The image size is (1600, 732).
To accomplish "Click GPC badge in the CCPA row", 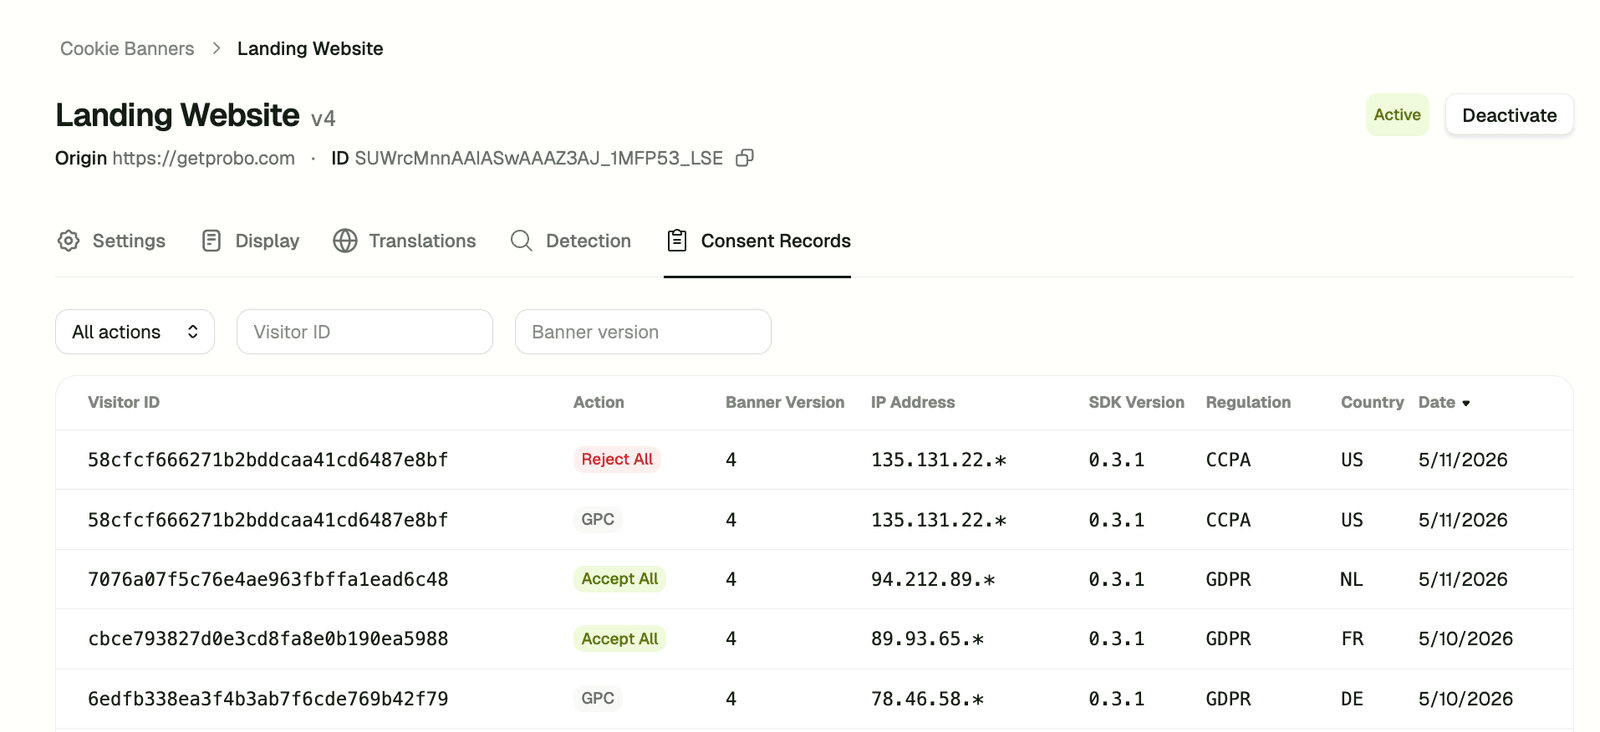I will 598,519.
